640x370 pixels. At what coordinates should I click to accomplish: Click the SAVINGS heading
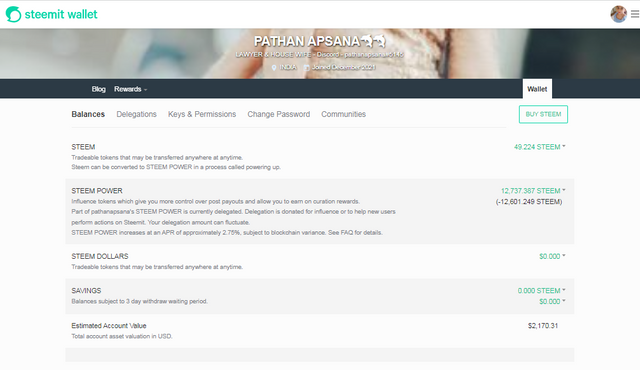(x=86, y=290)
